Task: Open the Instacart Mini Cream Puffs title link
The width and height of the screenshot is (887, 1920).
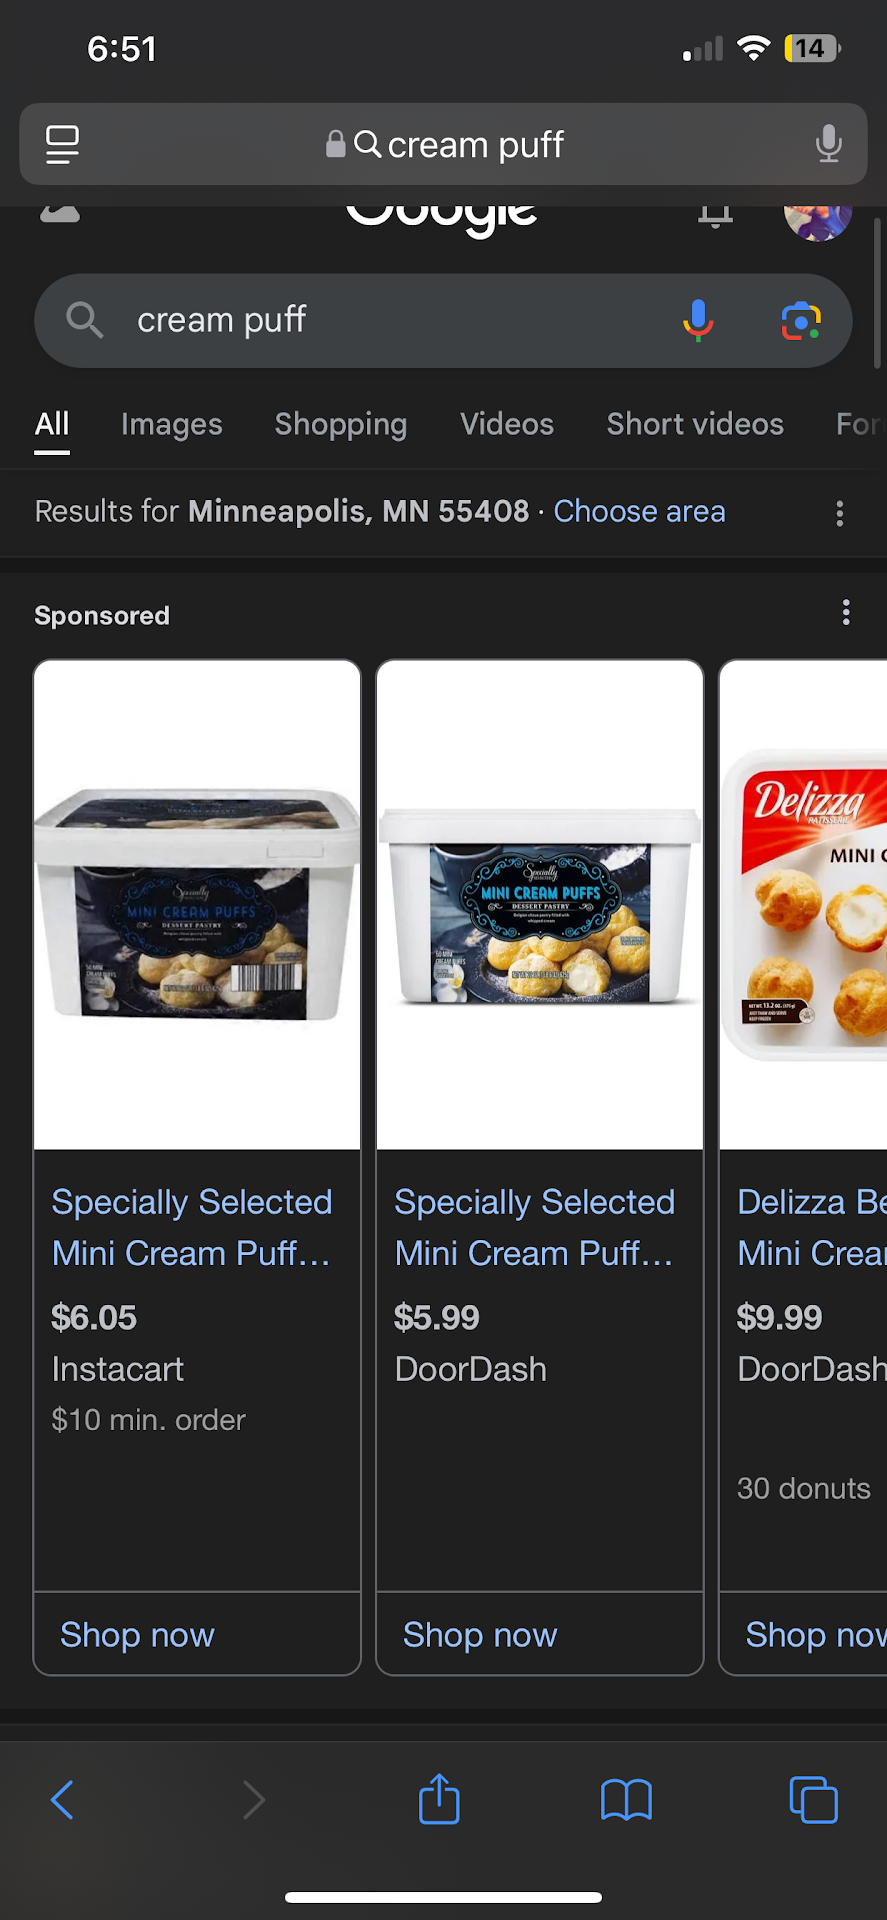Action: click(191, 1227)
